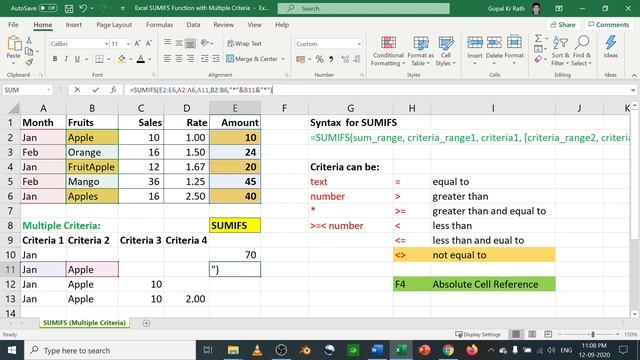
Task: Switch to the Insert tab
Action: pos(73,25)
